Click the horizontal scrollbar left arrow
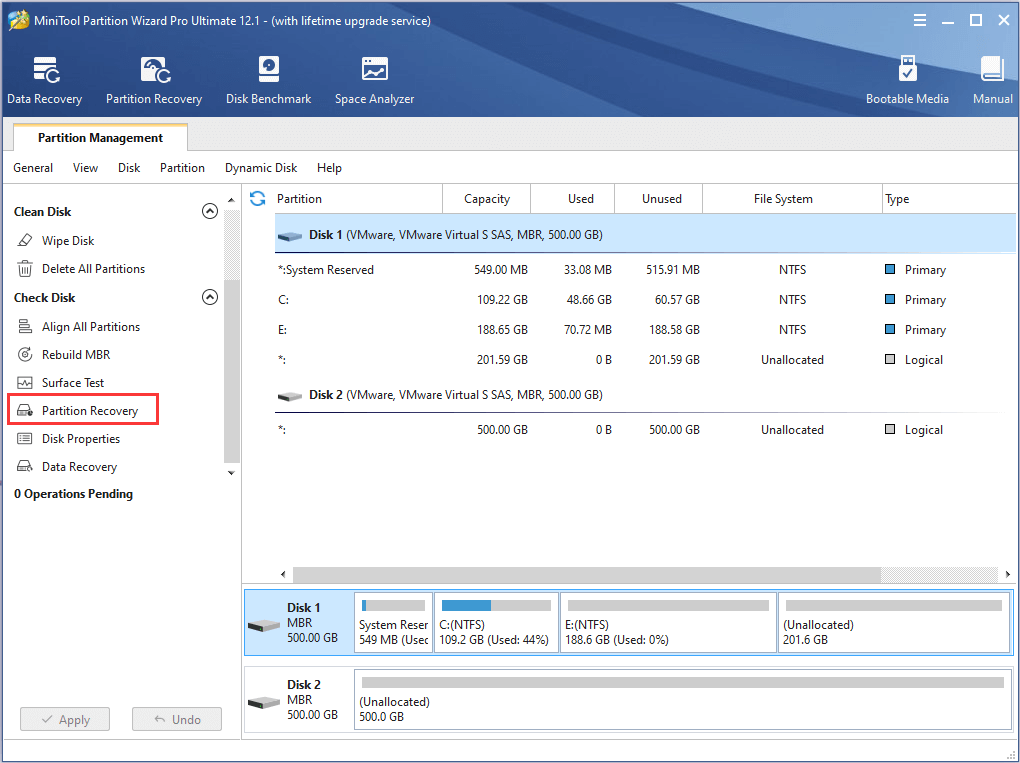The image size is (1020, 763). (x=283, y=574)
